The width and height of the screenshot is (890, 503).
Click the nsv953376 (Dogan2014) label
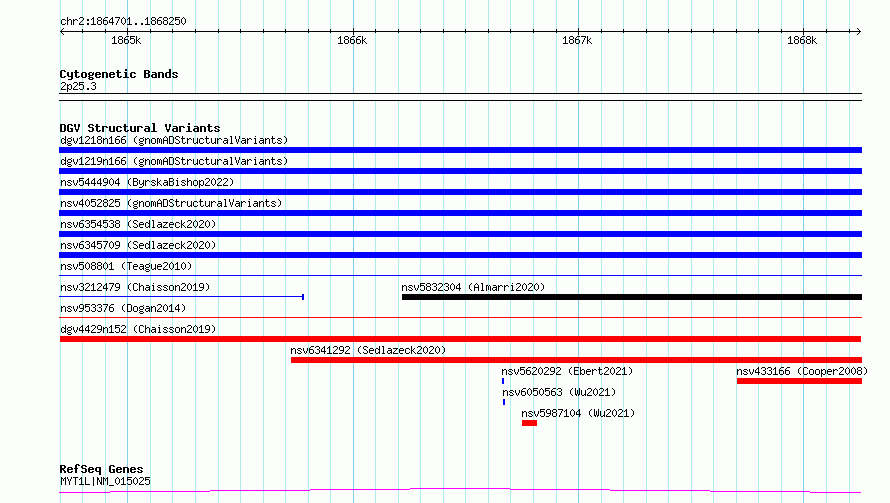tap(123, 308)
